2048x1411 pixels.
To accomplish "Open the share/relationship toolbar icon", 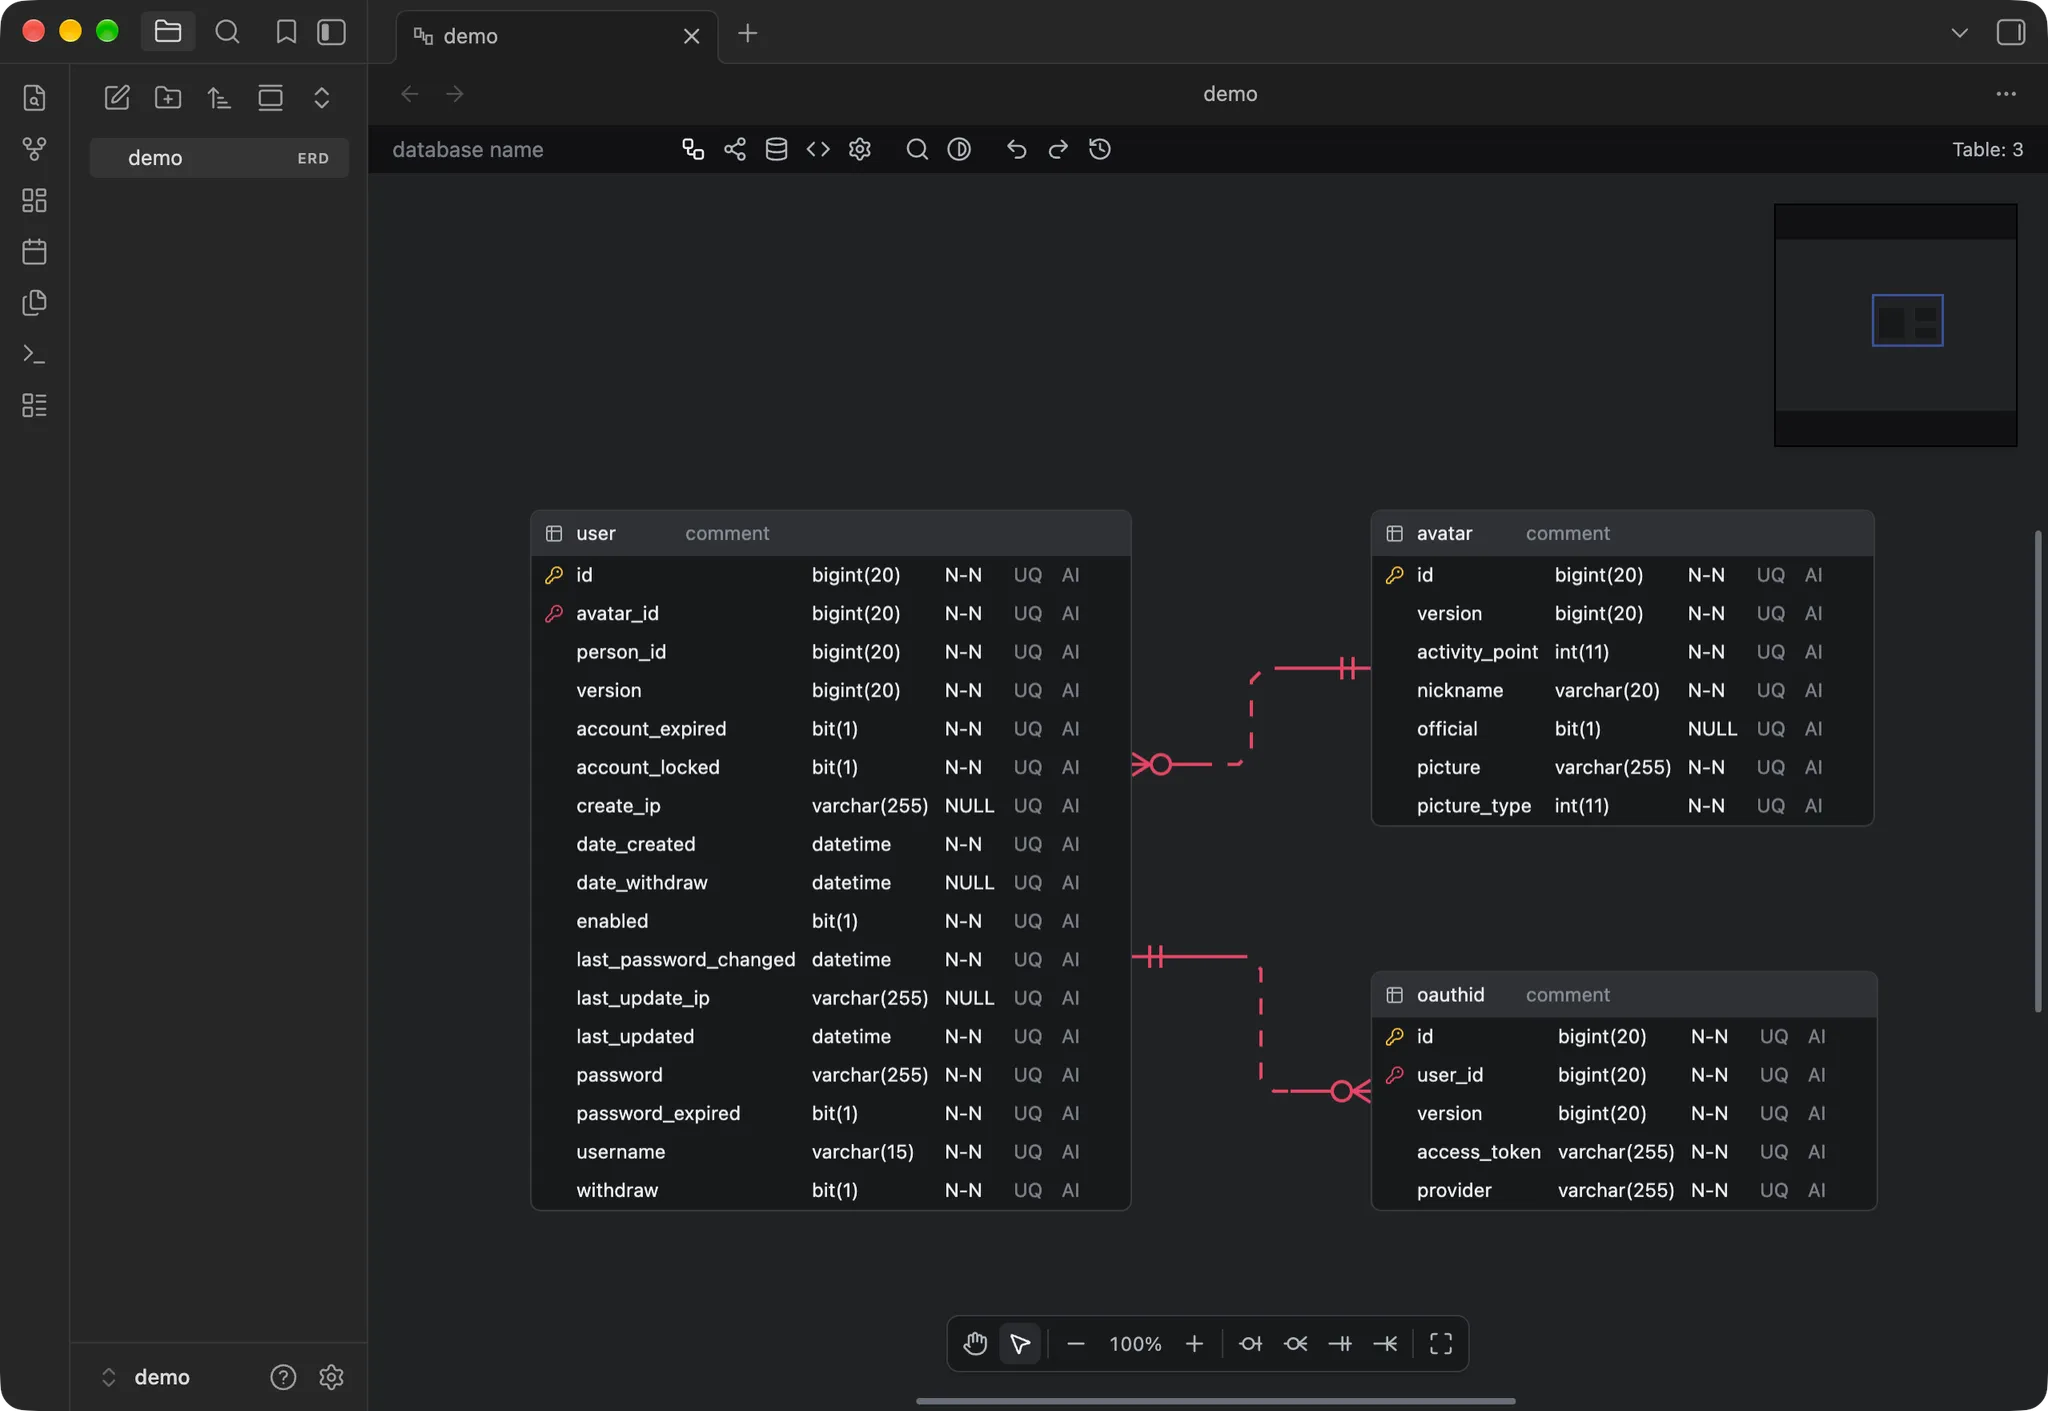I will [735, 149].
